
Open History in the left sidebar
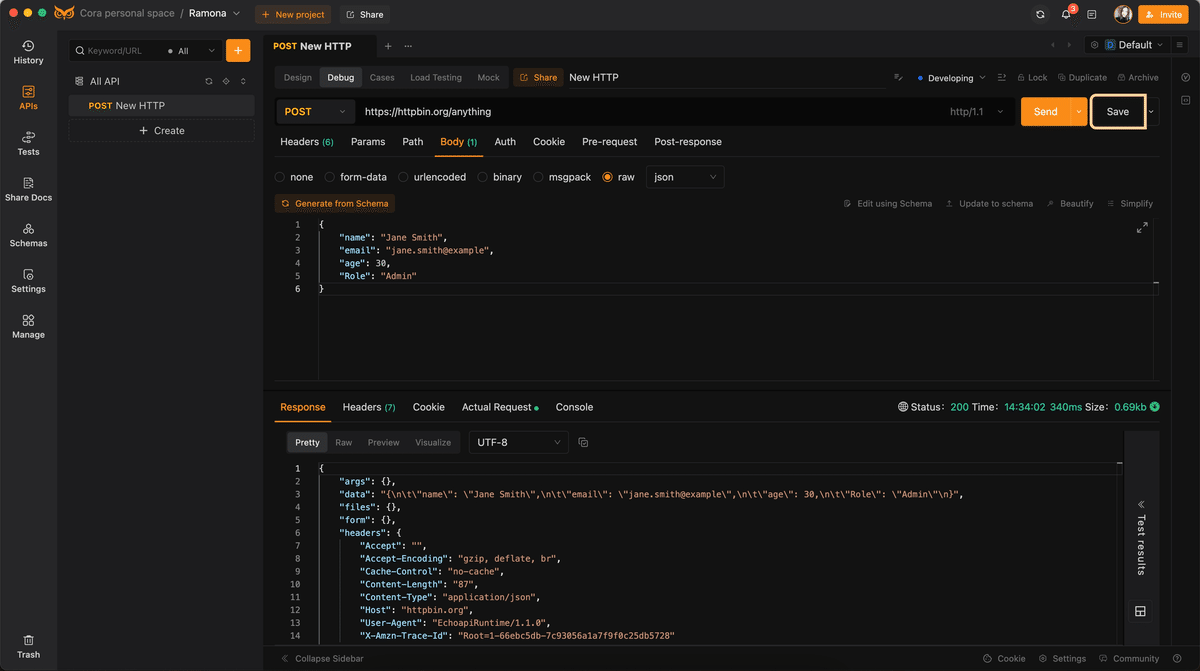click(x=28, y=52)
